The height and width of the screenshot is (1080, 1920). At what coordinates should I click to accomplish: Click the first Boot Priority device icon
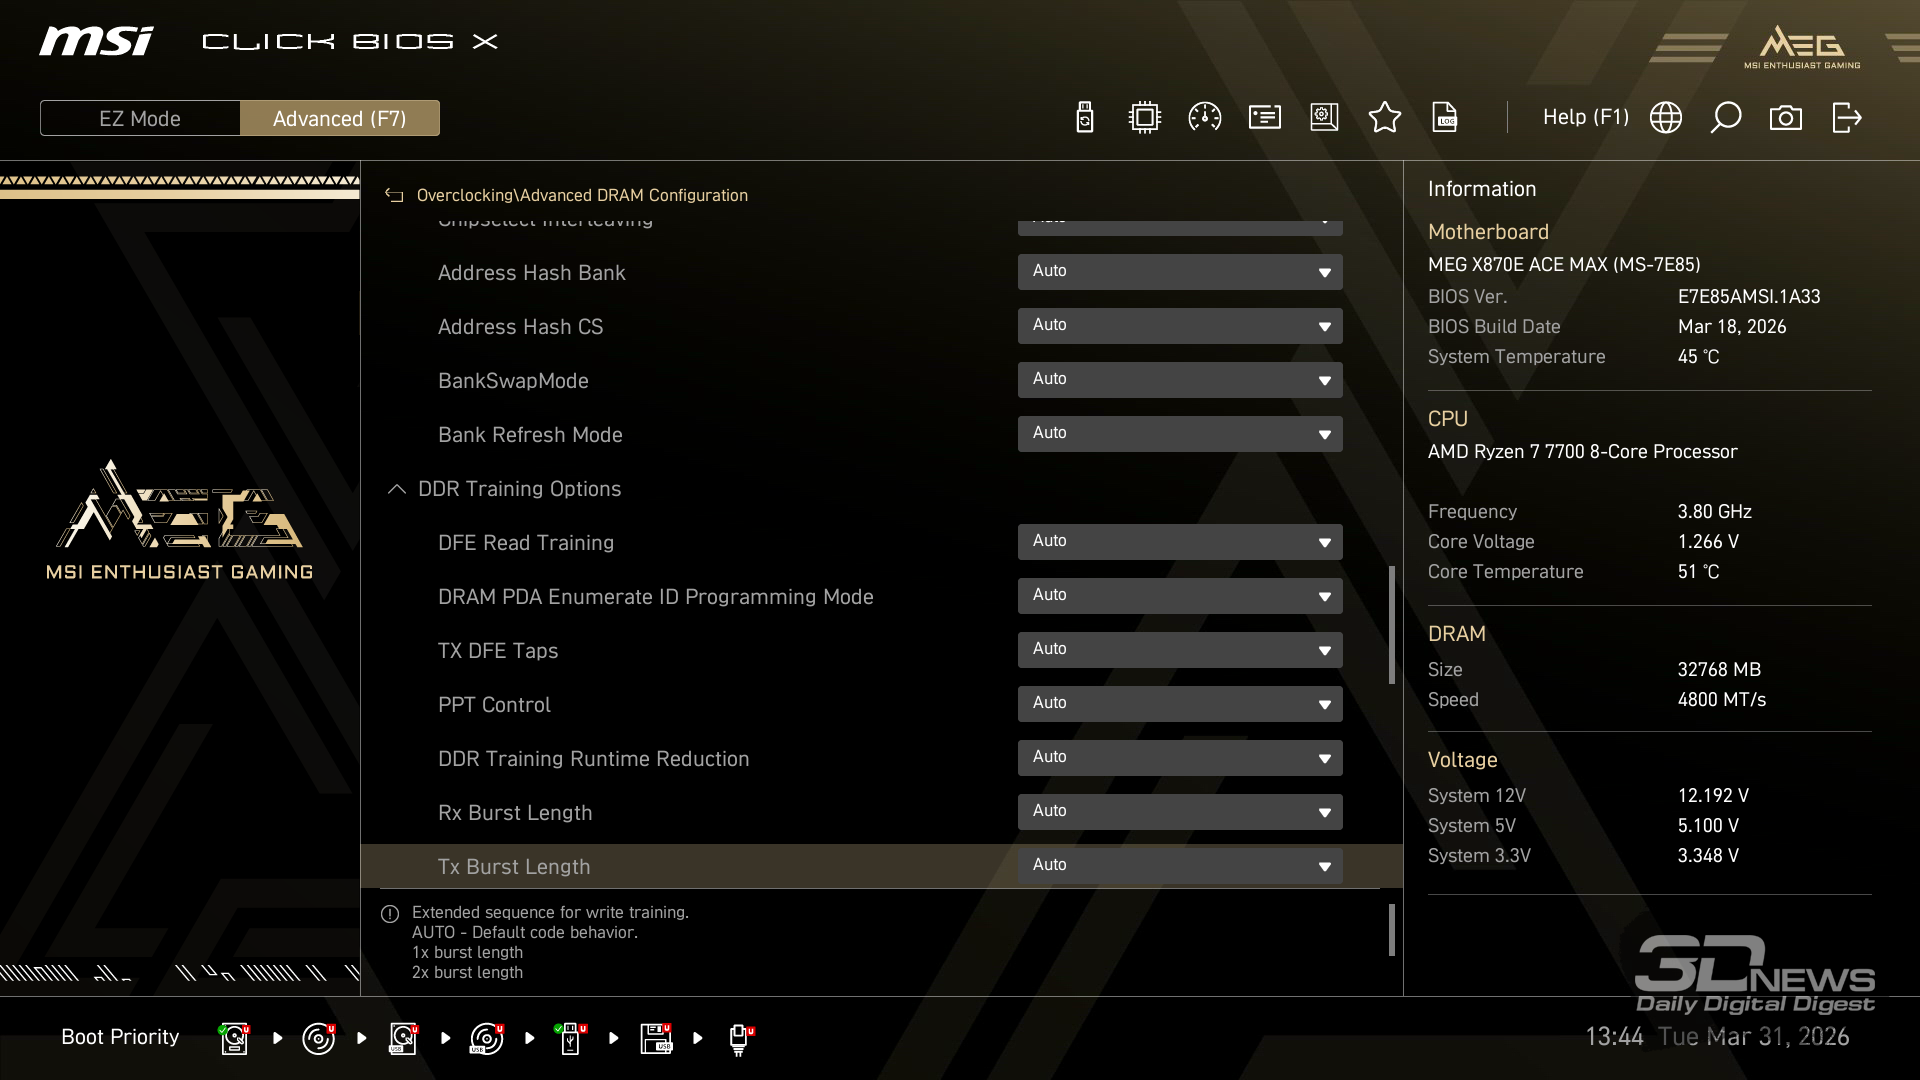(x=234, y=1038)
